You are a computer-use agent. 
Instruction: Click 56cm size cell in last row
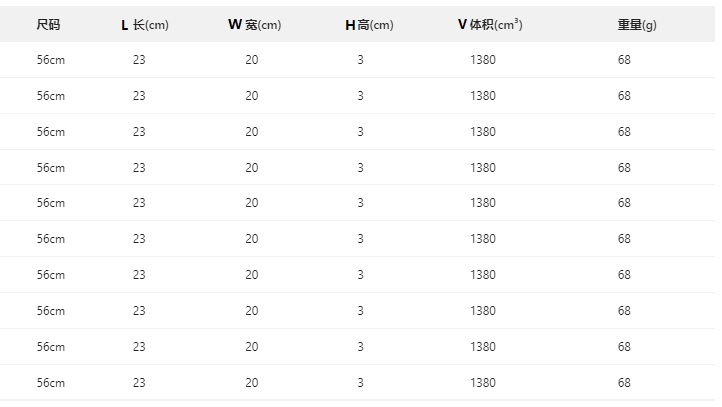tap(51, 383)
